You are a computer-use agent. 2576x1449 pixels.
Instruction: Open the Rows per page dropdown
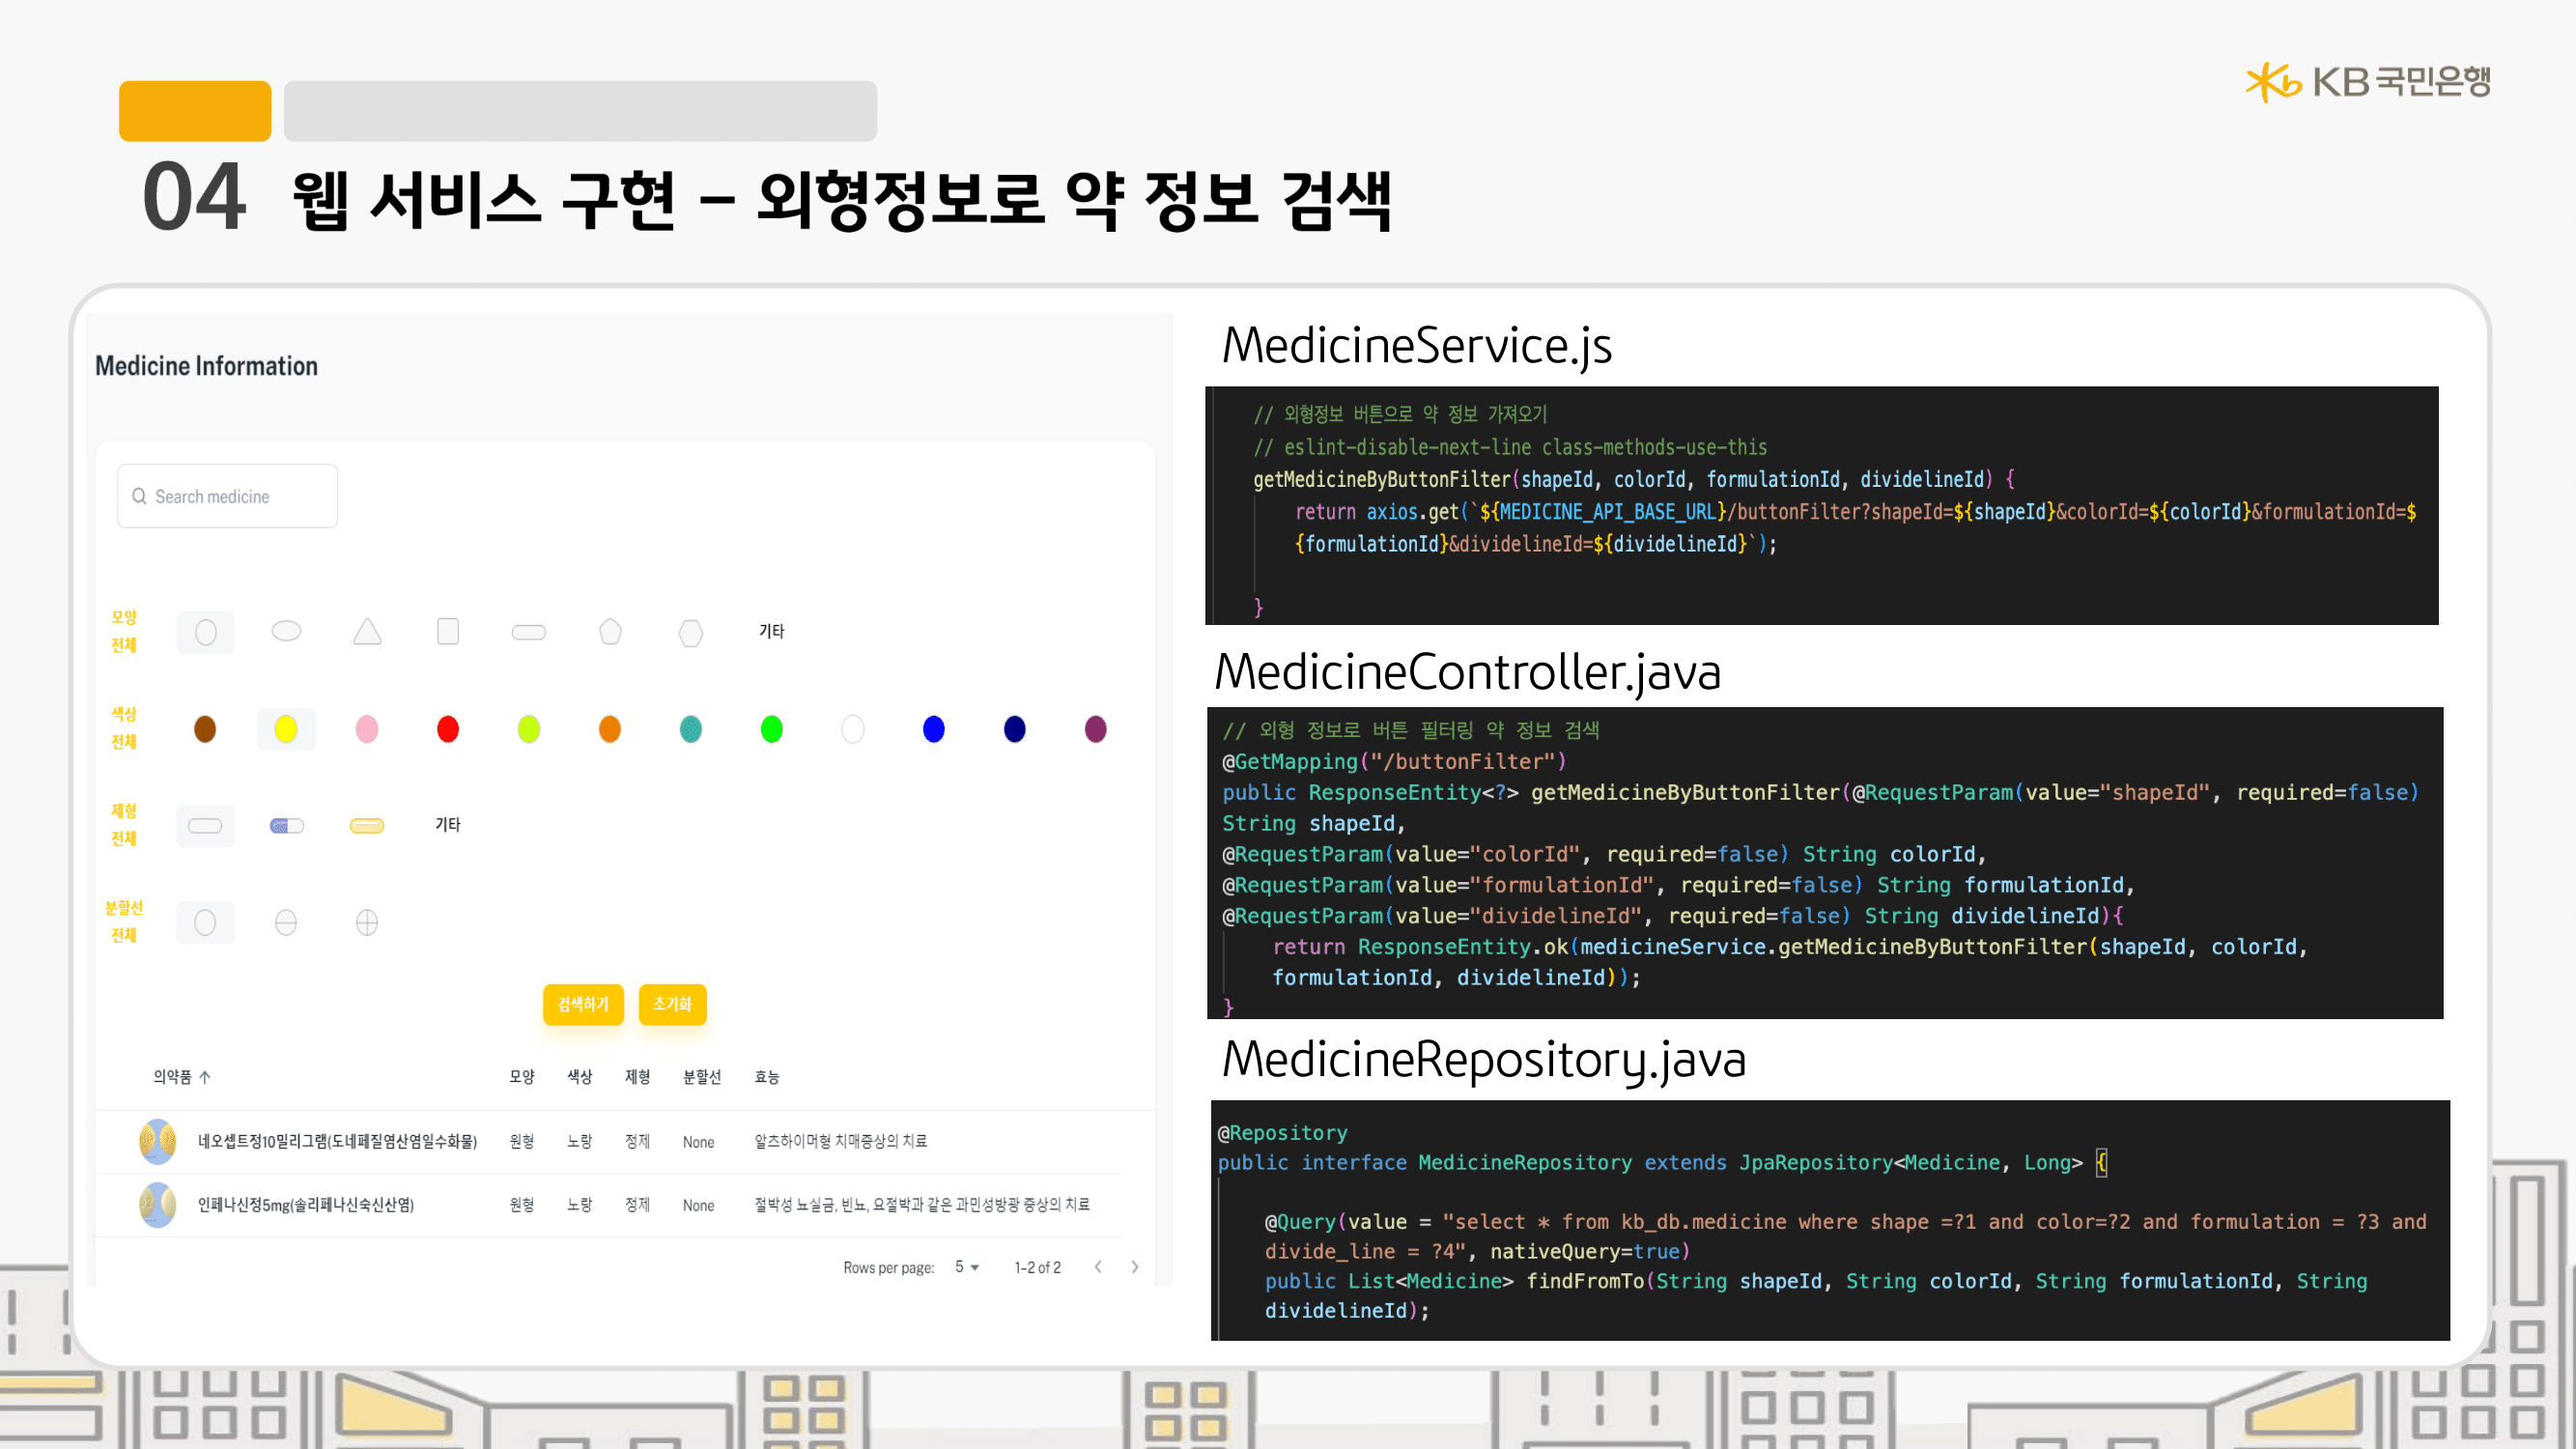pyautogui.click(x=966, y=1267)
